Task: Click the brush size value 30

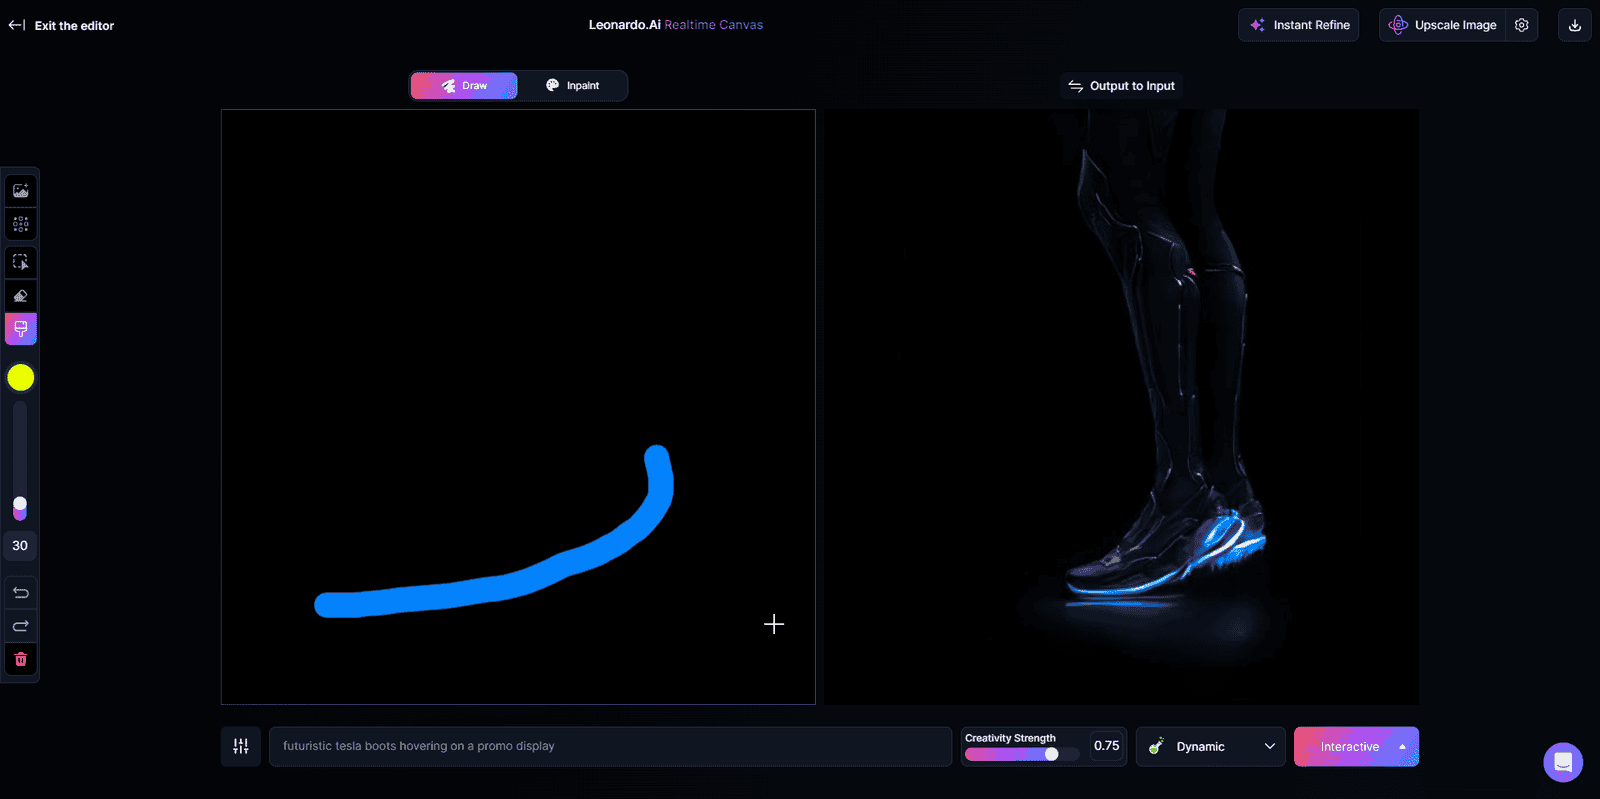Action: tap(20, 546)
